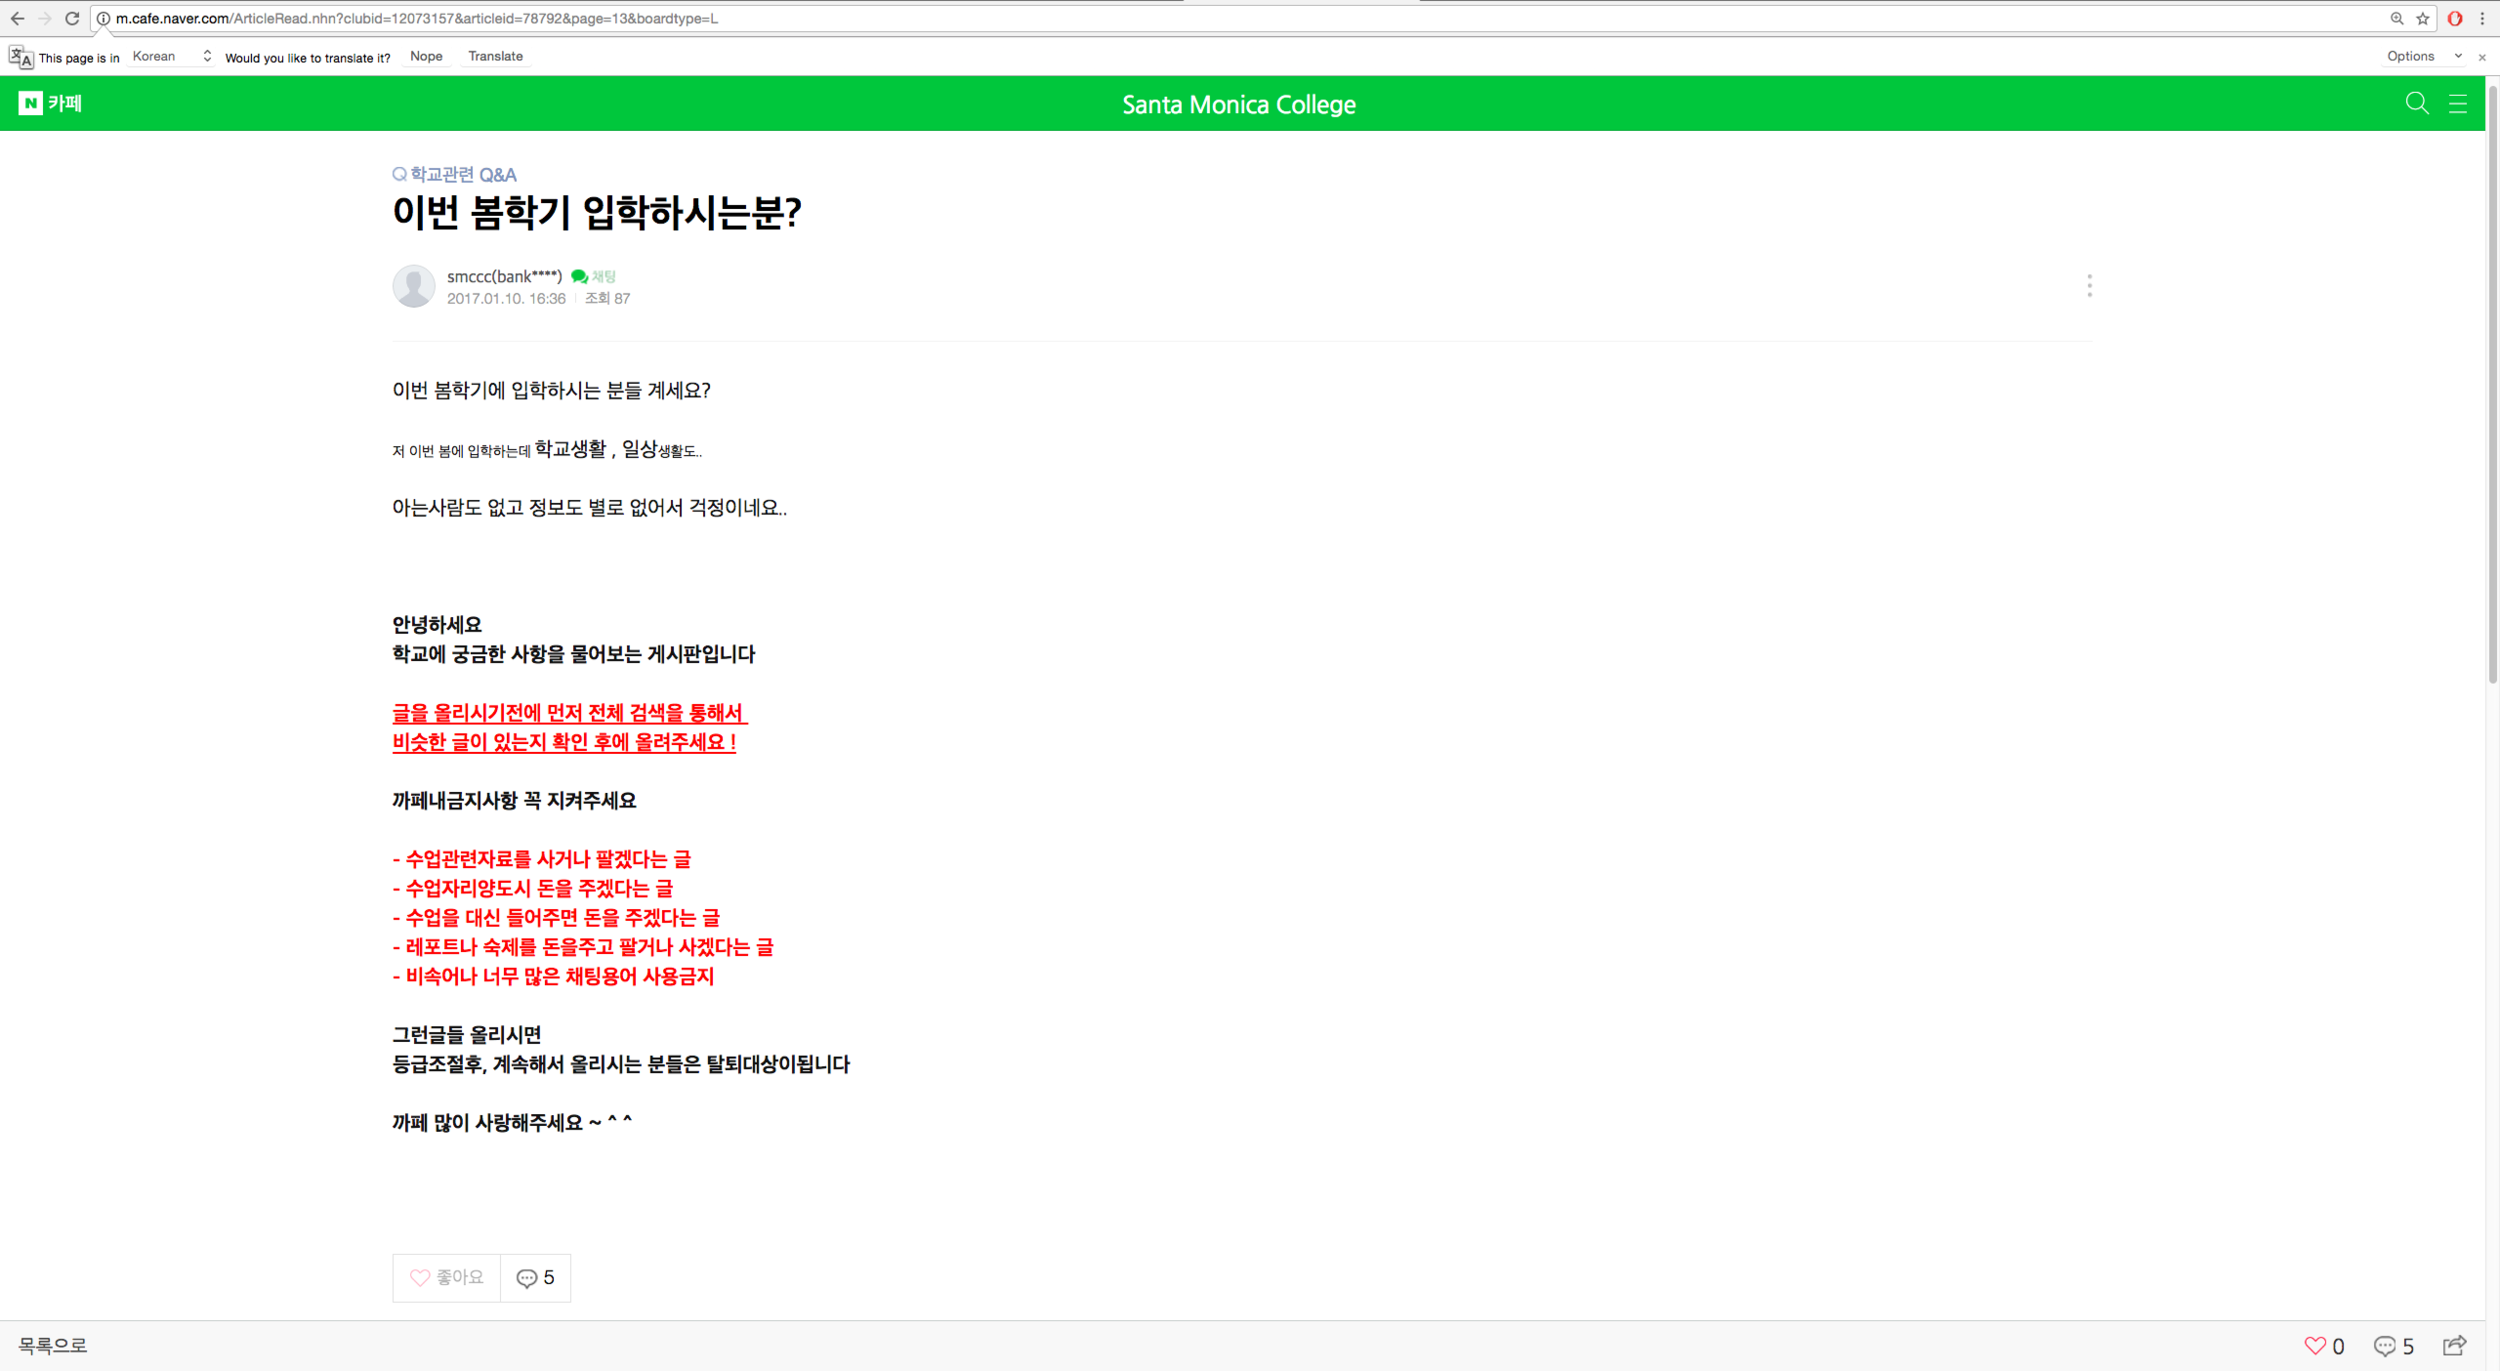The width and height of the screenshot is (2500, 1371).
Task: Go back with the browser back arrow
Action: [17, 19]
